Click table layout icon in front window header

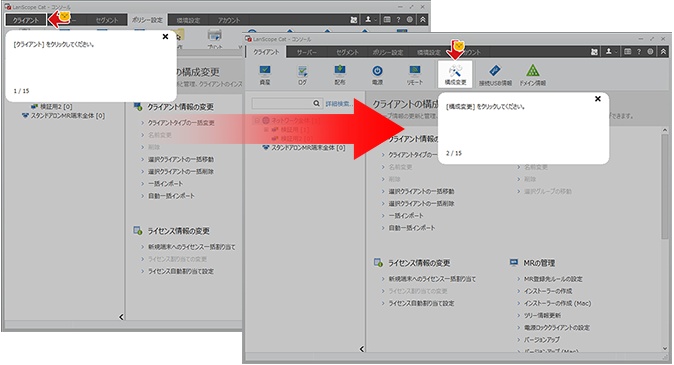(x=628, y=52)
